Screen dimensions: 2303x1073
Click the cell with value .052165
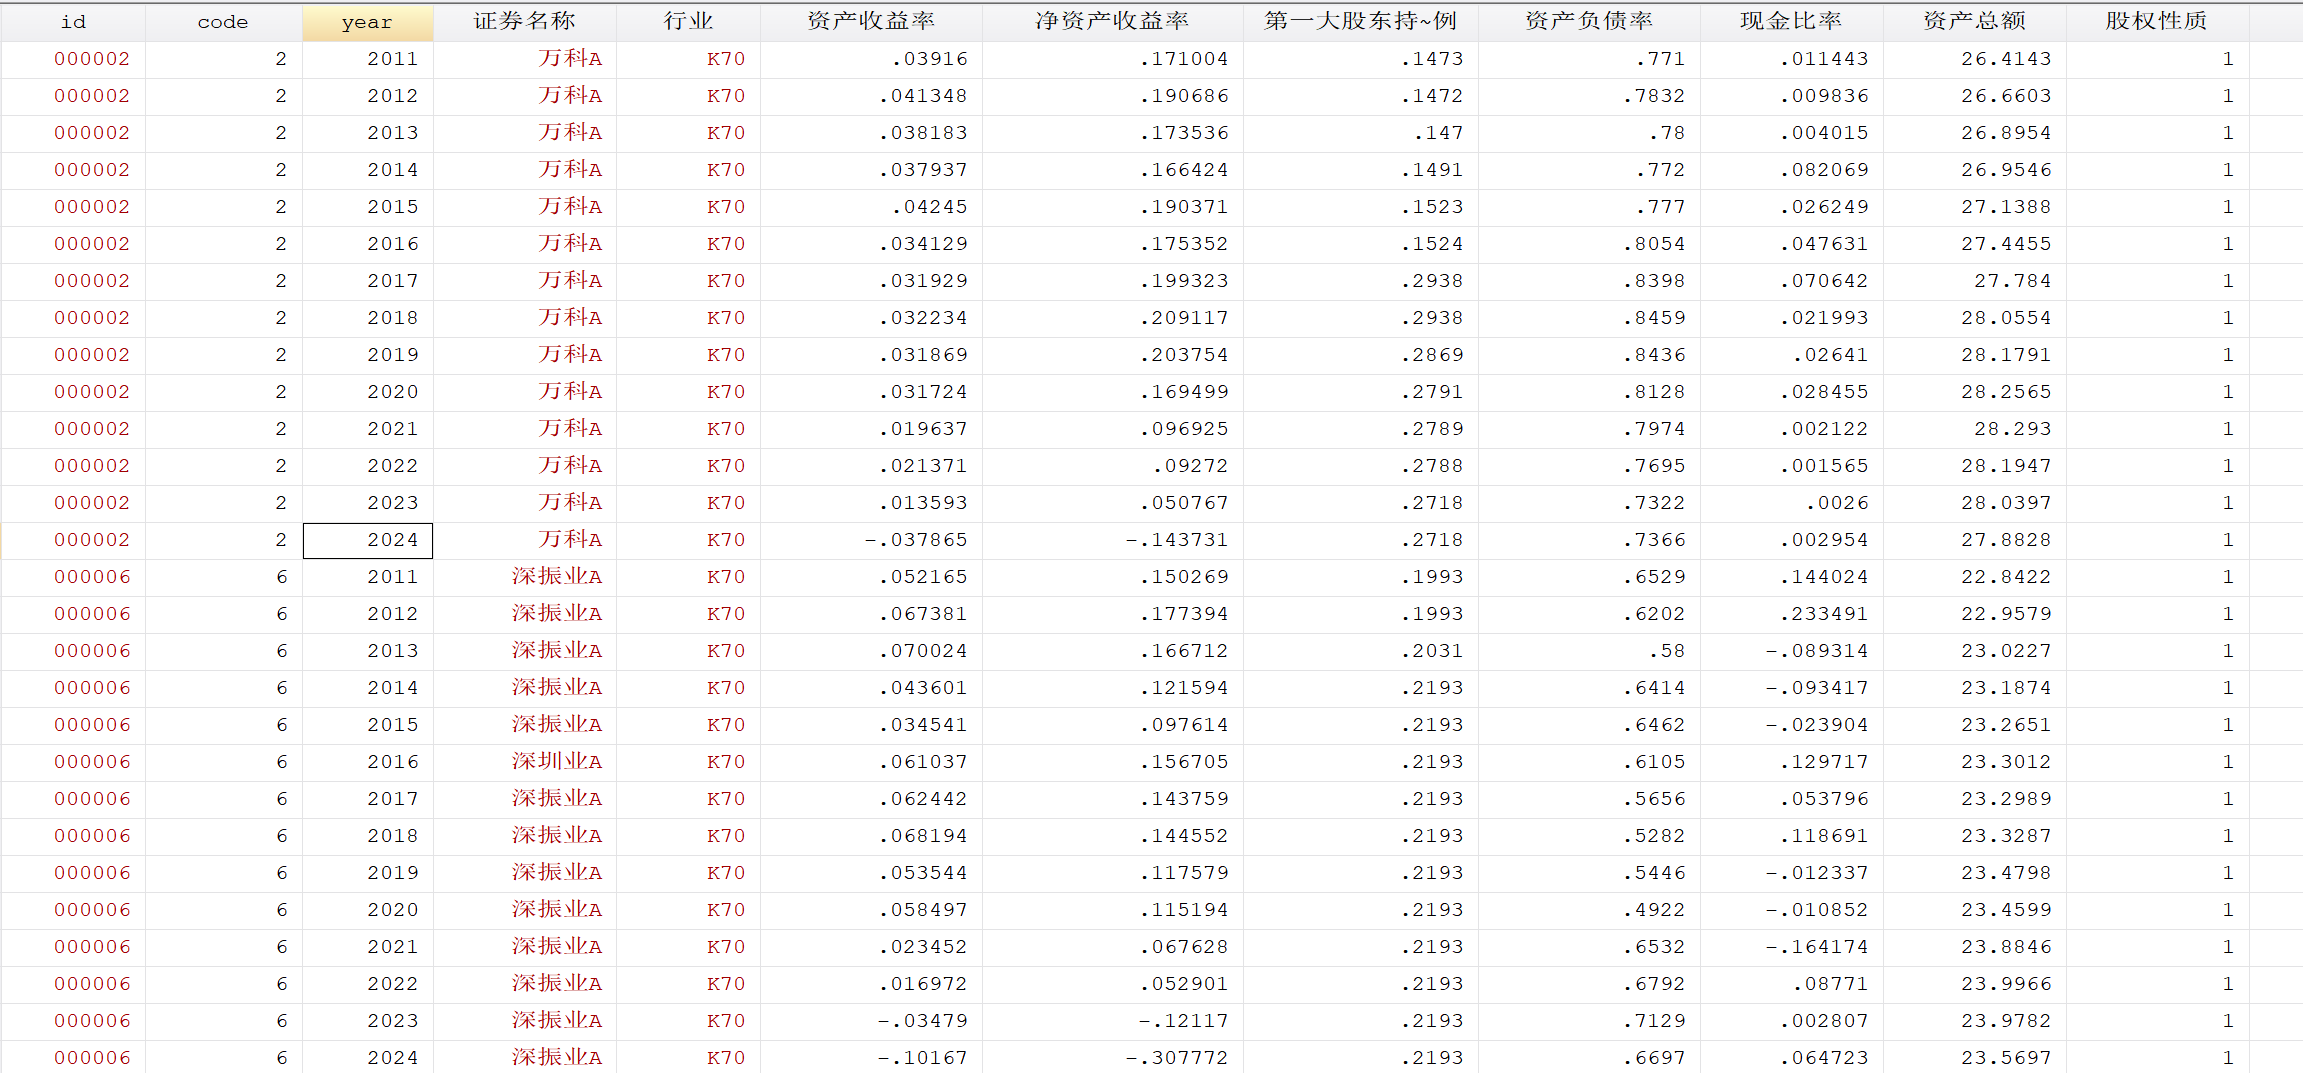coord(871,577)
